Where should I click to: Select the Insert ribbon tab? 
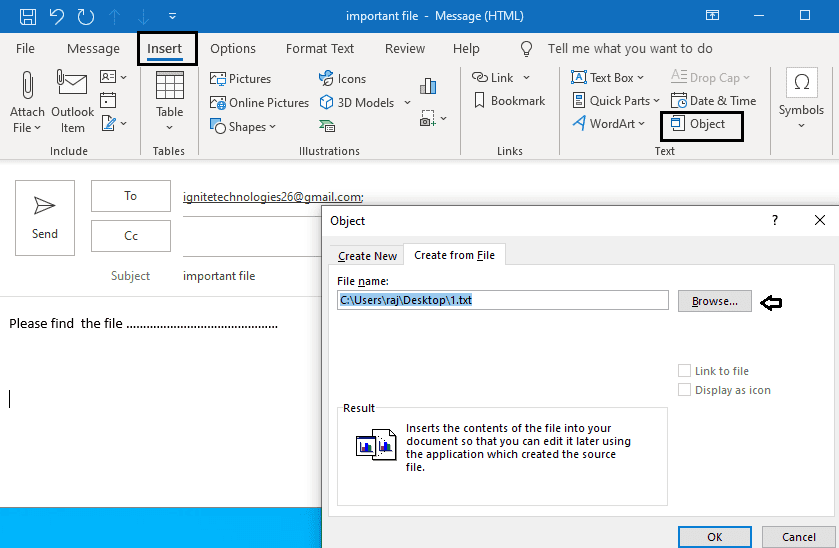click(x=164, y=49)
